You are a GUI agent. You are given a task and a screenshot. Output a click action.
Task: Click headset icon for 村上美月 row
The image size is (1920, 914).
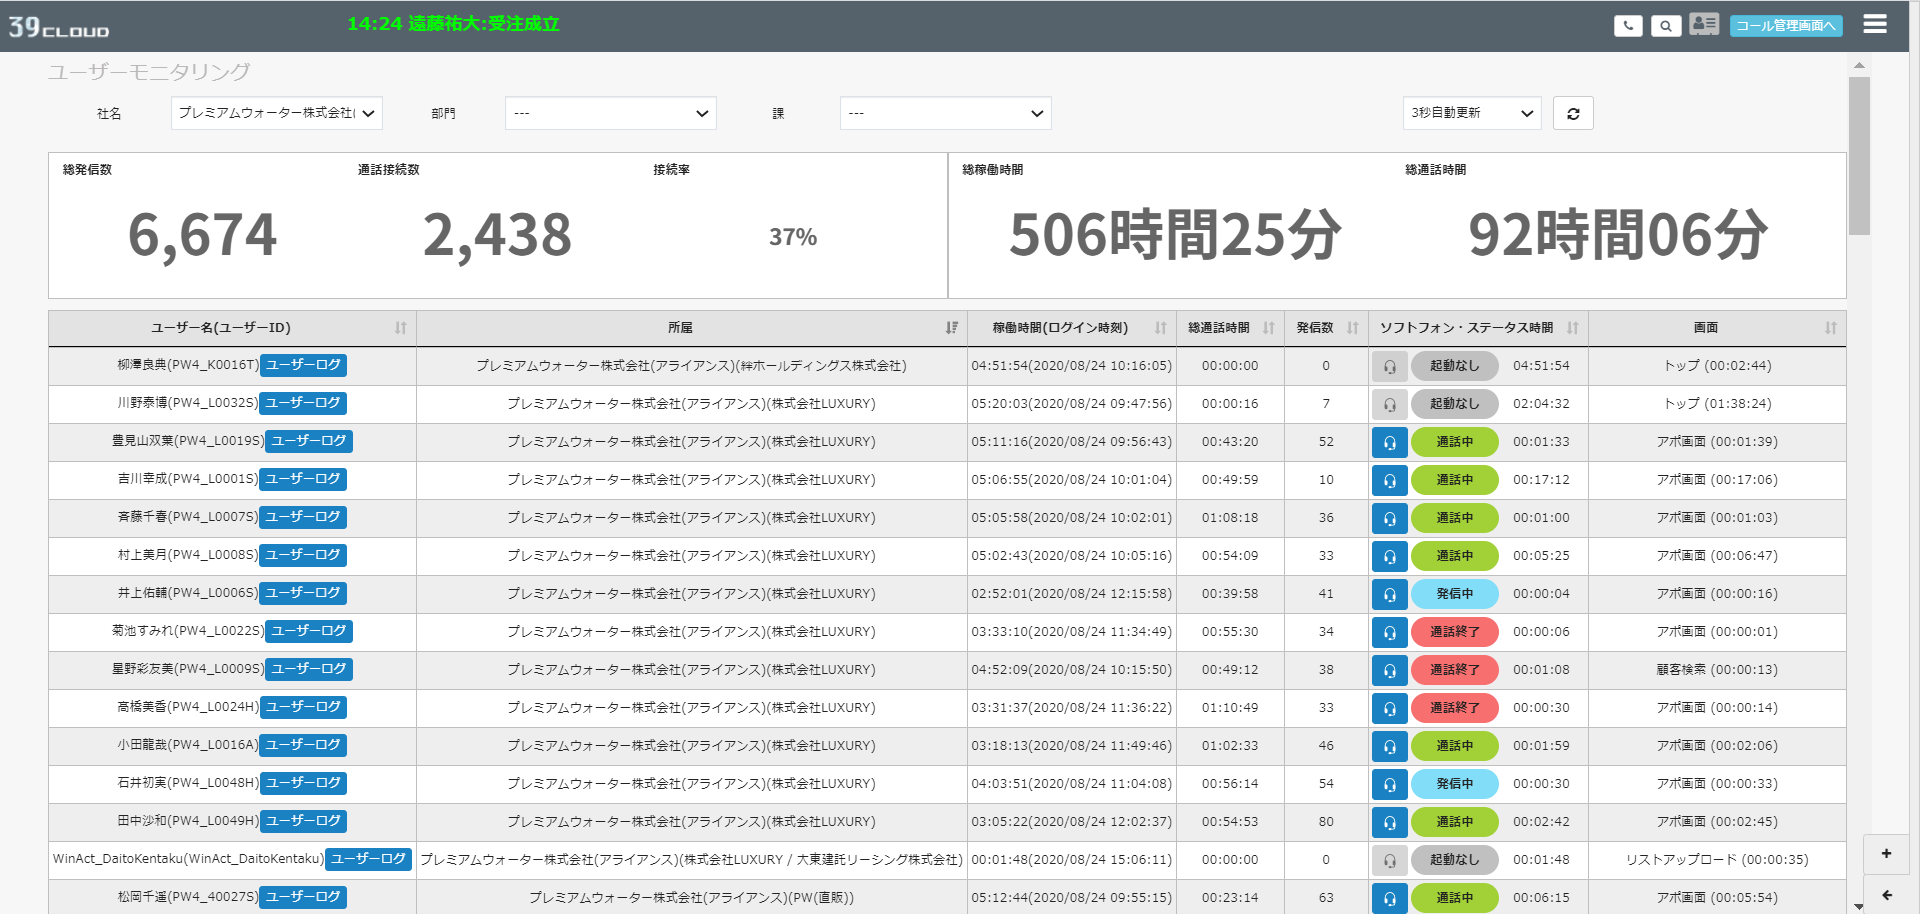(1390, 556)
